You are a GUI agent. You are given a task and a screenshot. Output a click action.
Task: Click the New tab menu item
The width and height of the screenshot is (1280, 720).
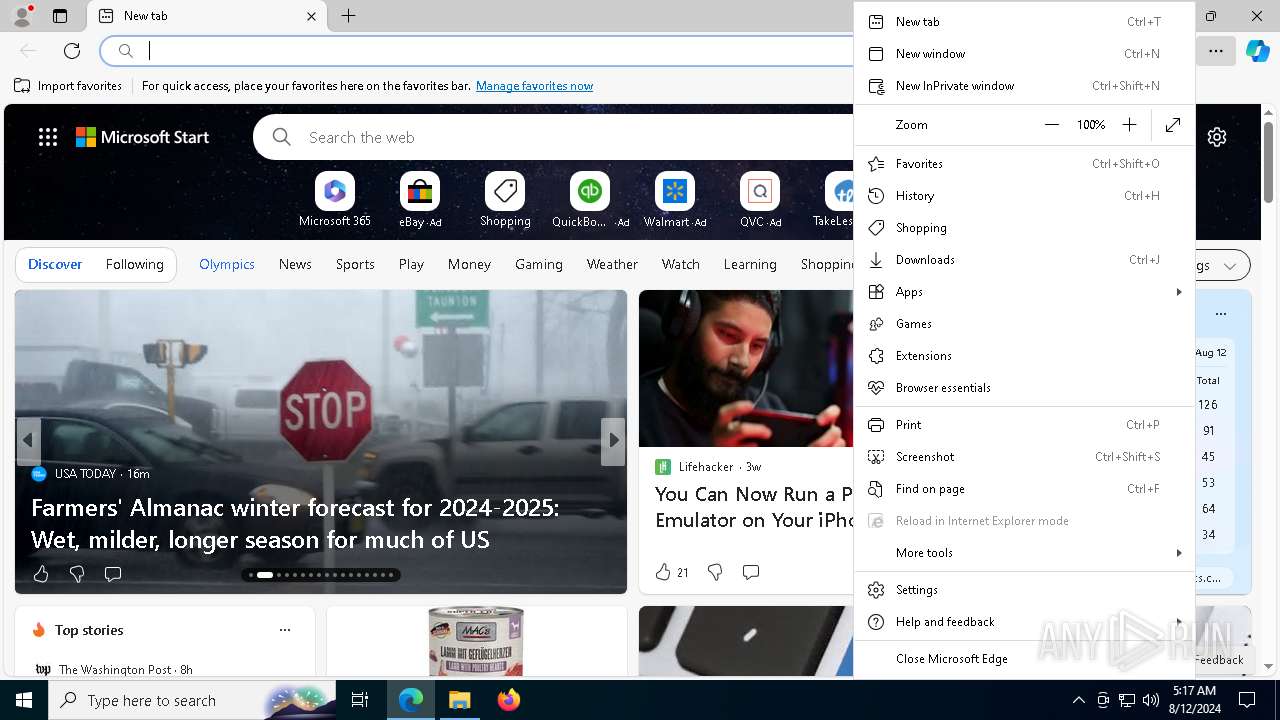tap(1024, 22)
